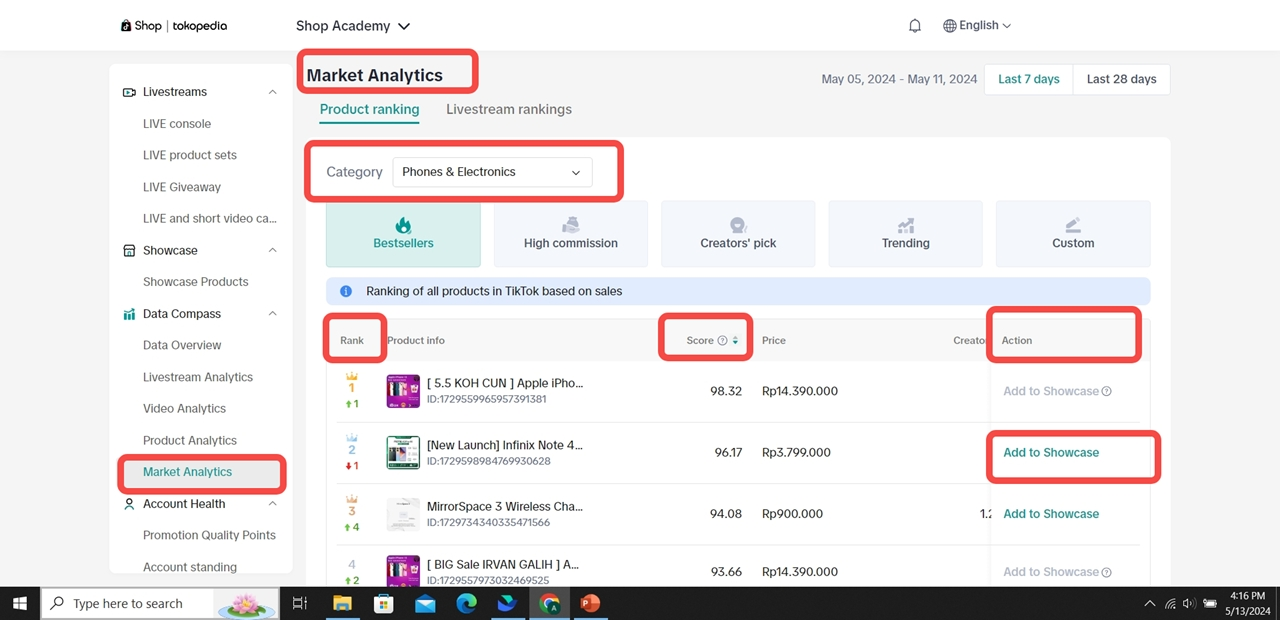Collapse the Livestreams sidebar section
Image resolution: width=1280 pixels, height=620 pixels.
pyautogui.click(x=272, y=92)
